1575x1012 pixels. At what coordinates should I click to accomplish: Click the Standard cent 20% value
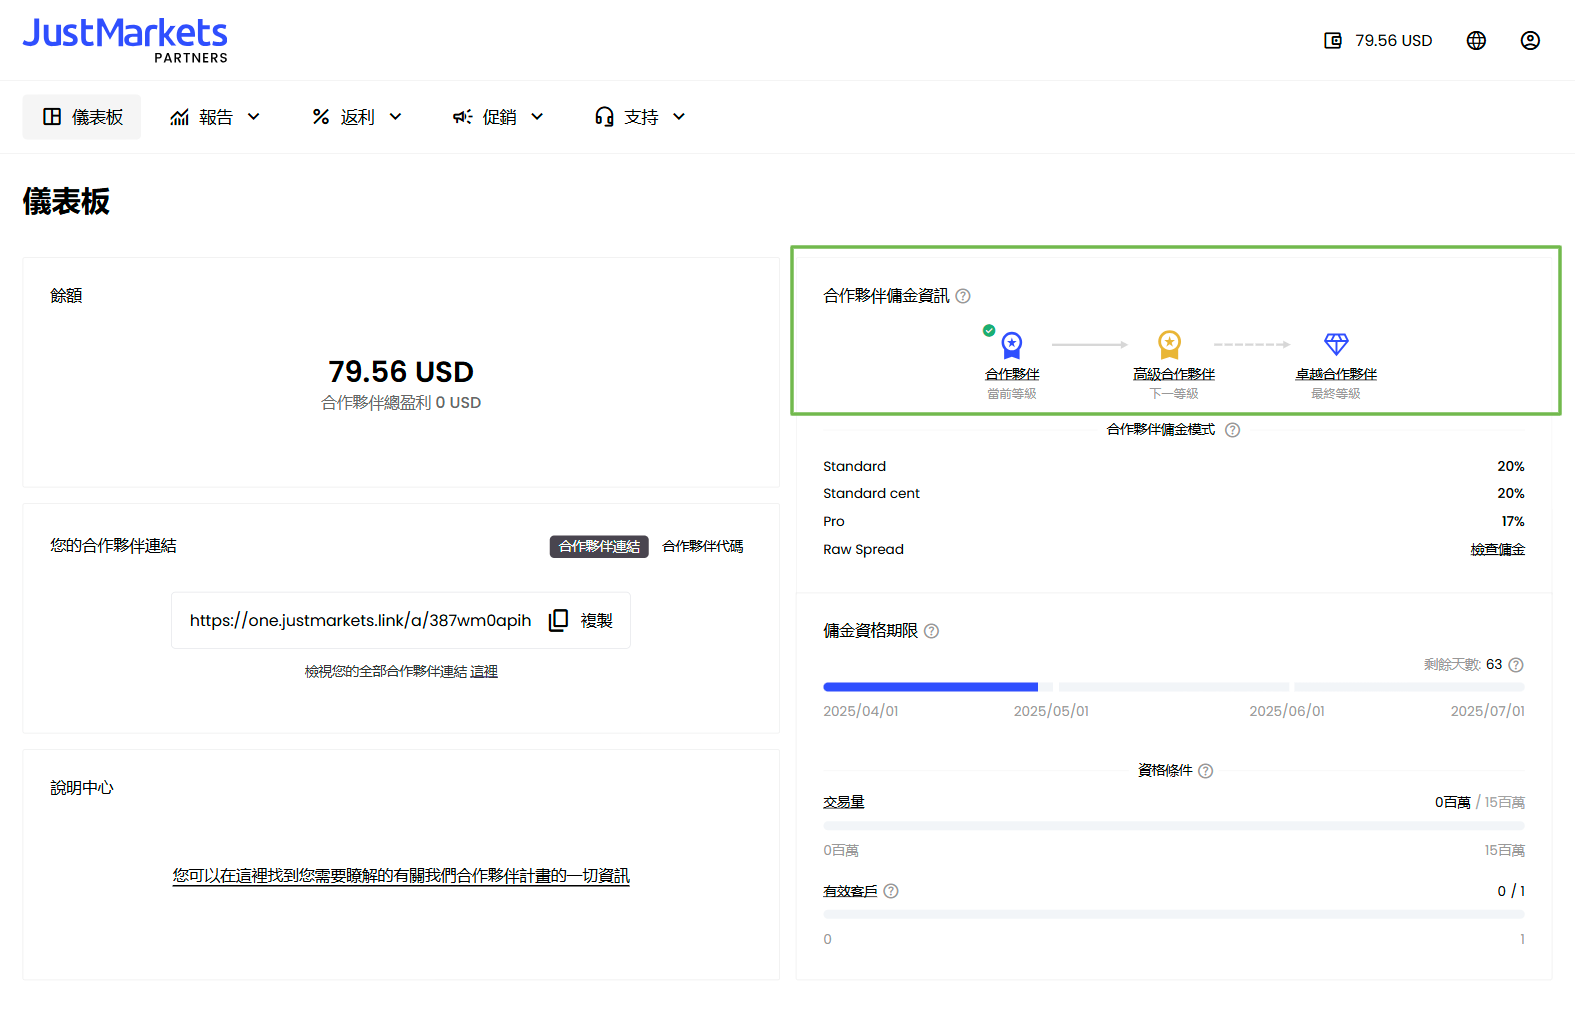(1511, 494)
